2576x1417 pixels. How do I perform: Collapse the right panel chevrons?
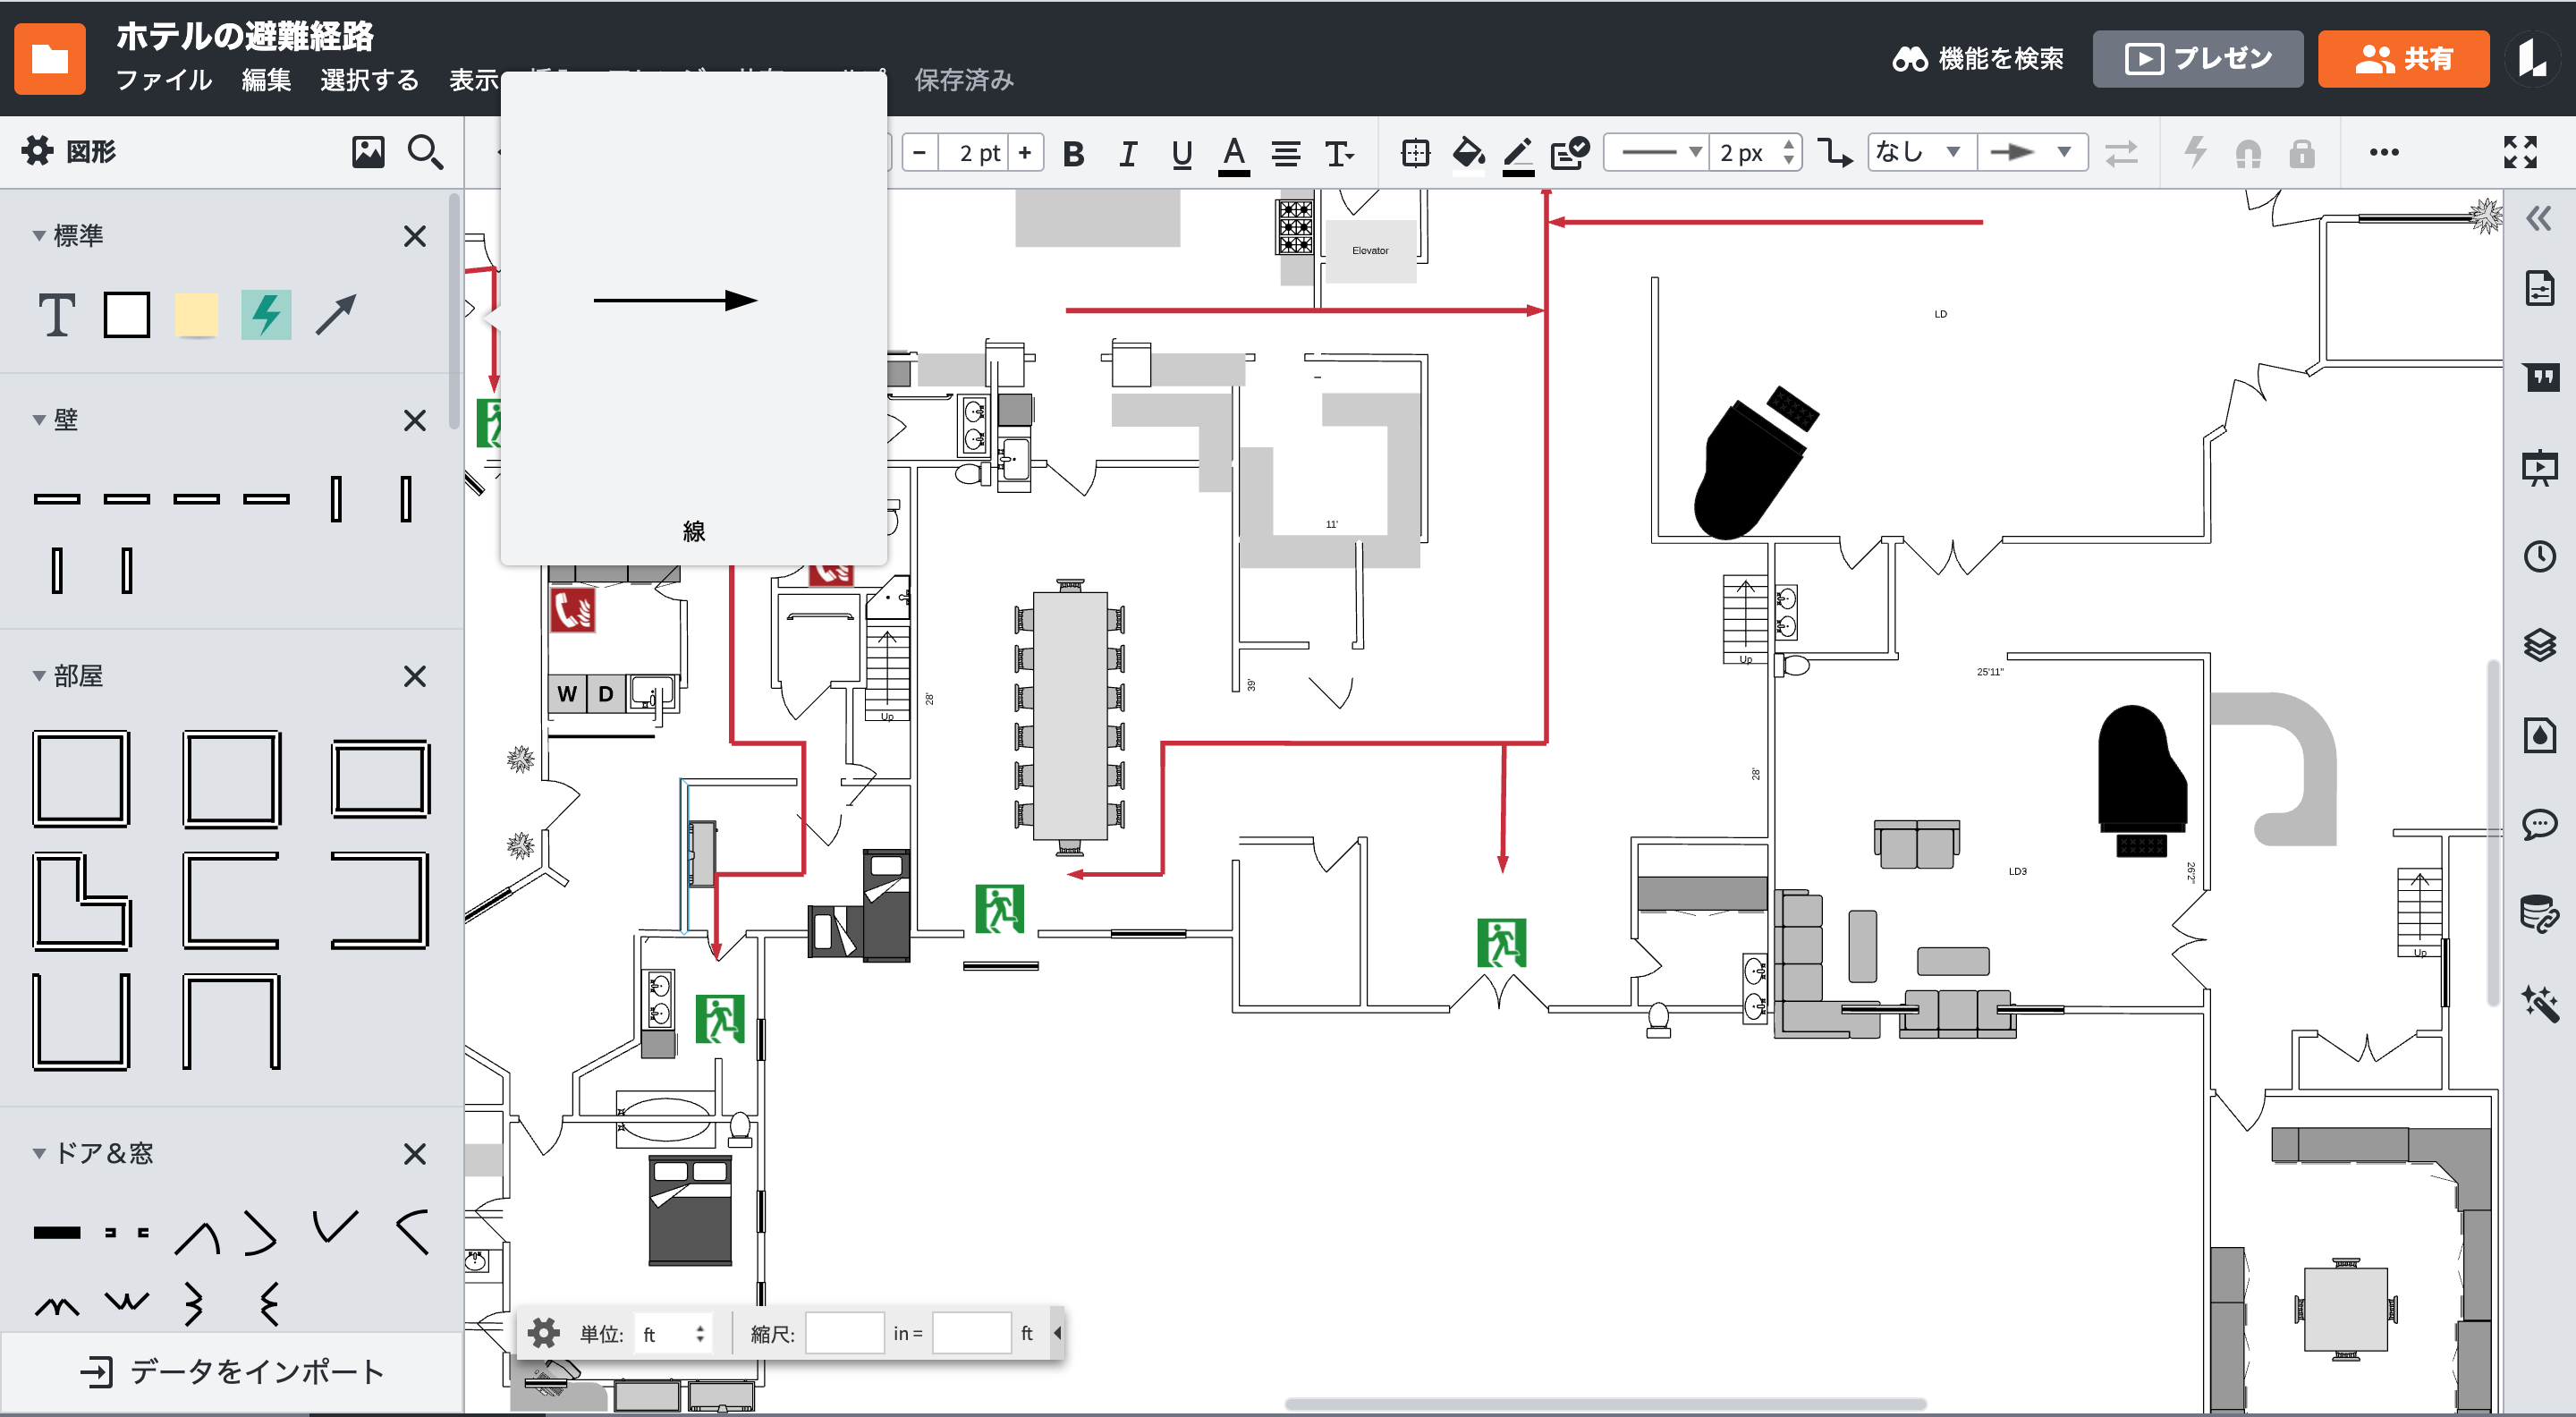pos(2539,218)
